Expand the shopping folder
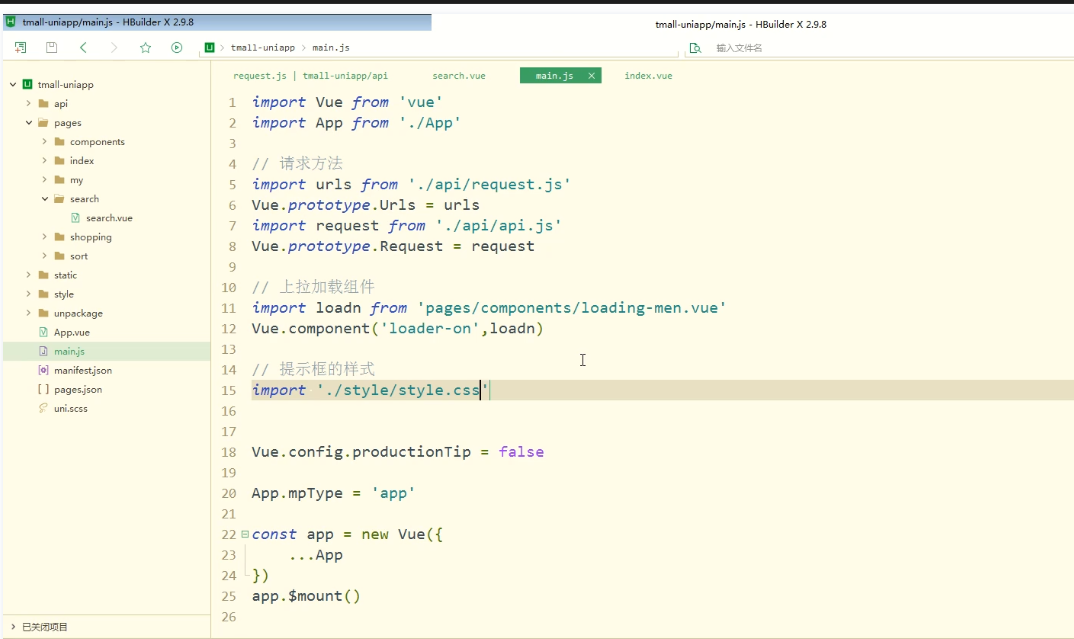 pyautogui.click(x=45, y=237)
